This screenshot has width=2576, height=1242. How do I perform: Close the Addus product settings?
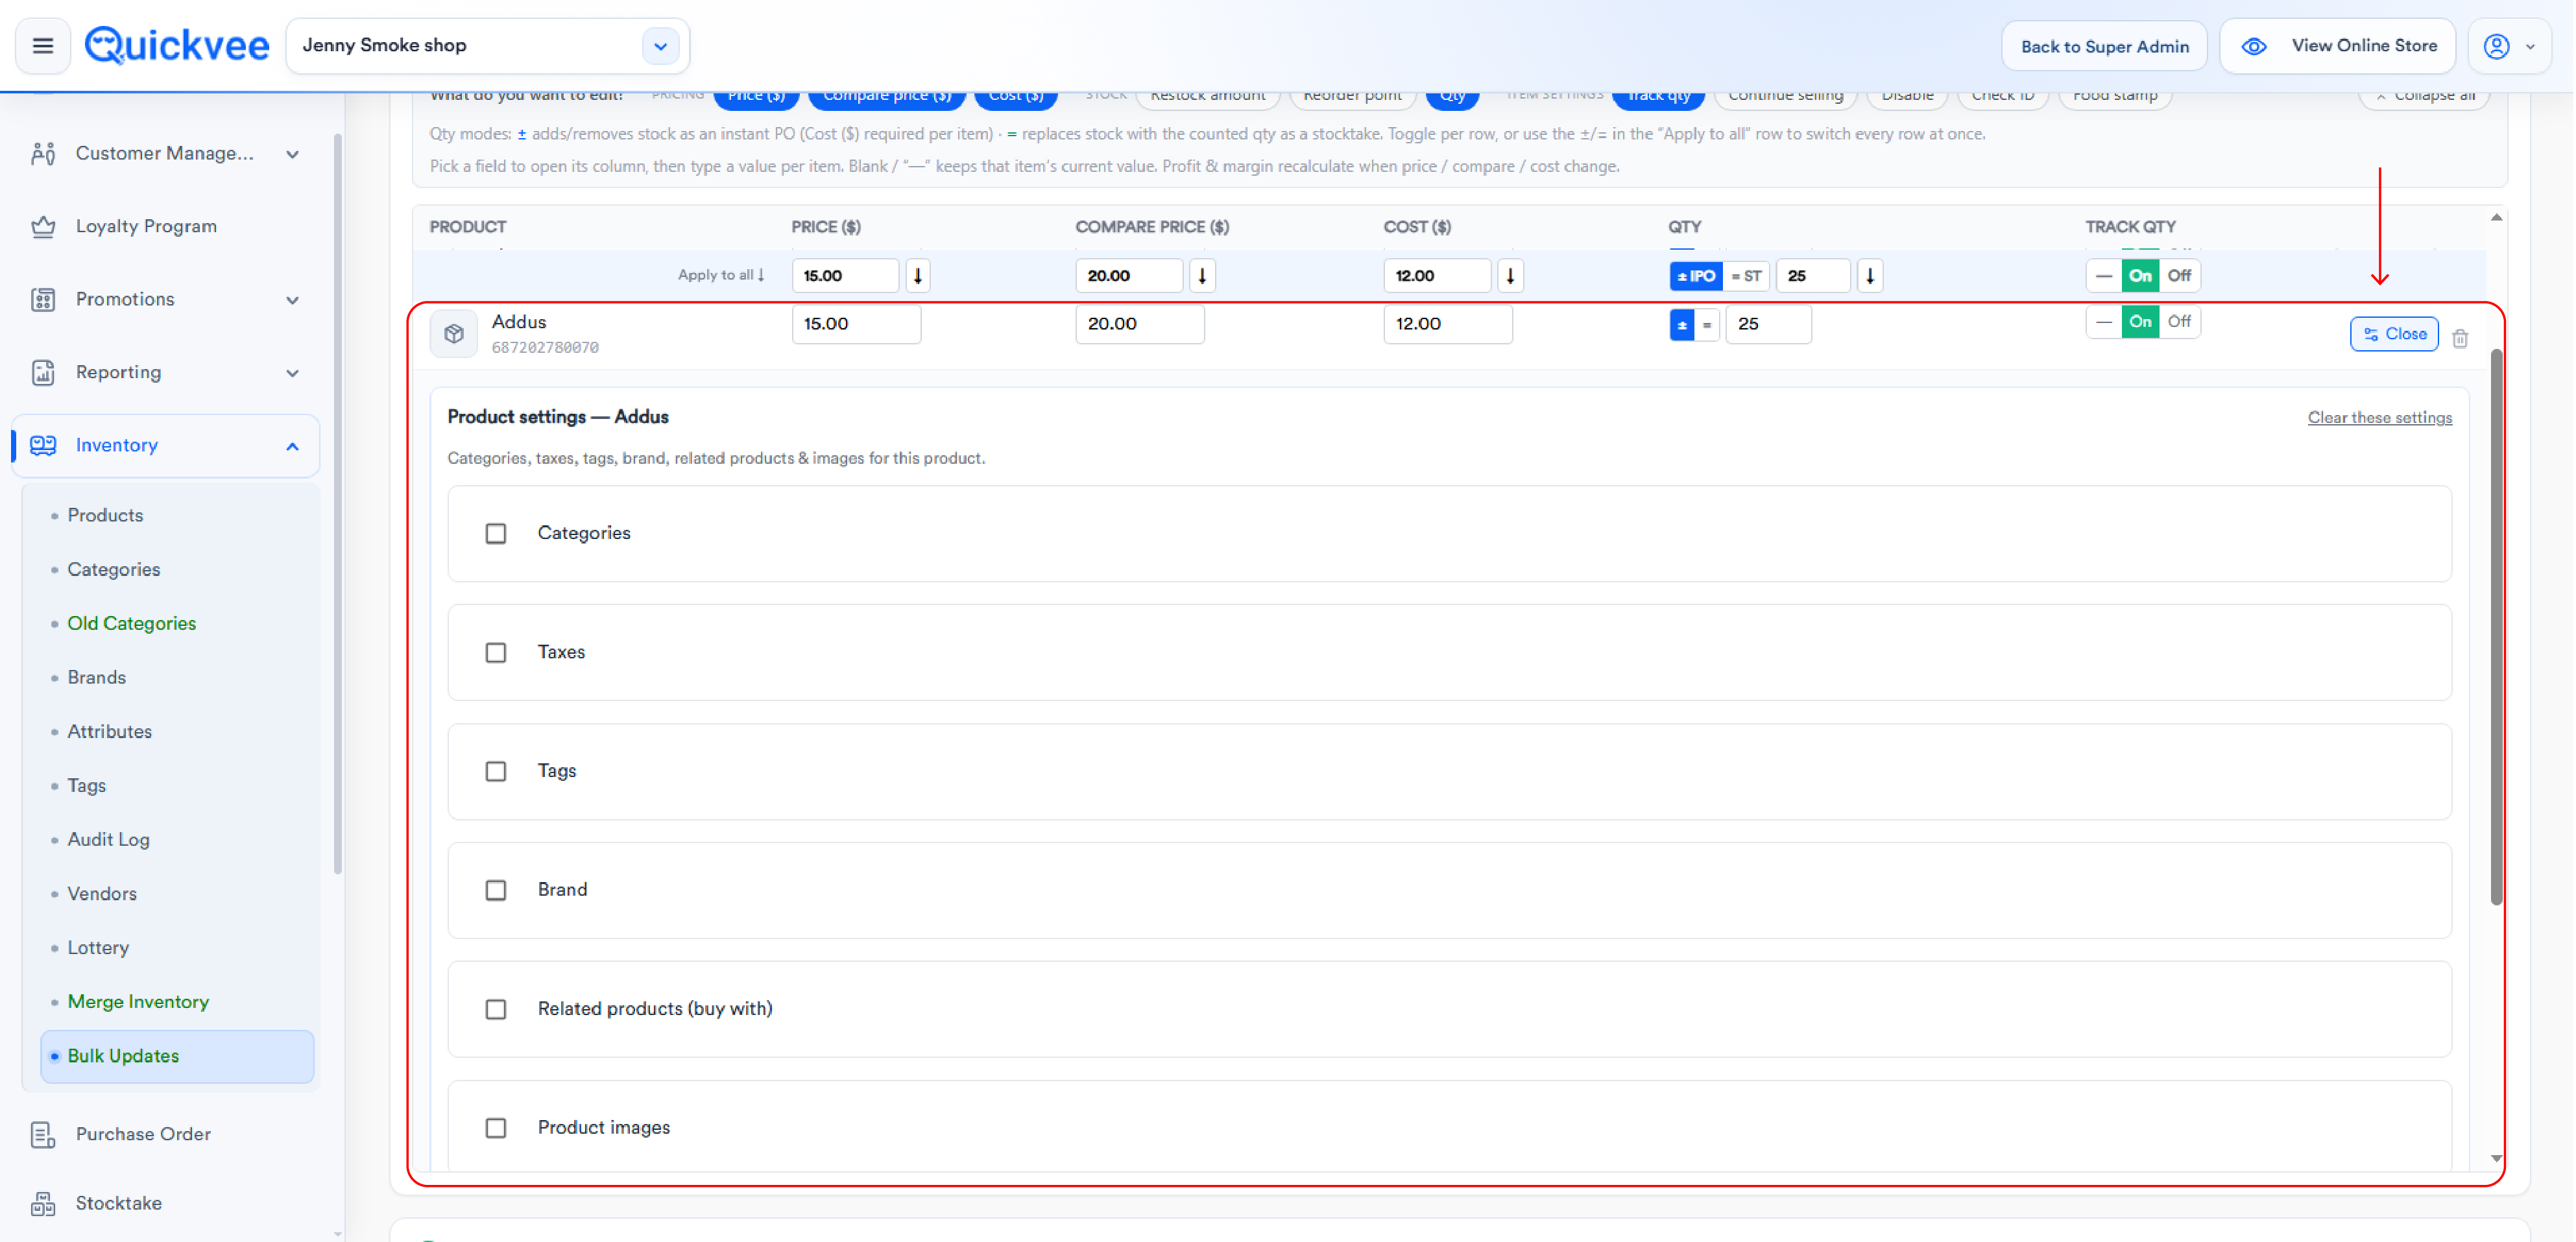click(2394, 334)
